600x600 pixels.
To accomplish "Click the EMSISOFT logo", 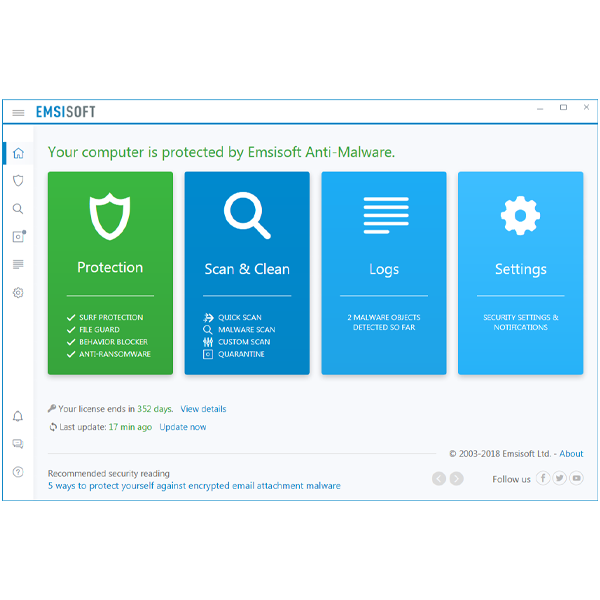I will coord(65,112).
